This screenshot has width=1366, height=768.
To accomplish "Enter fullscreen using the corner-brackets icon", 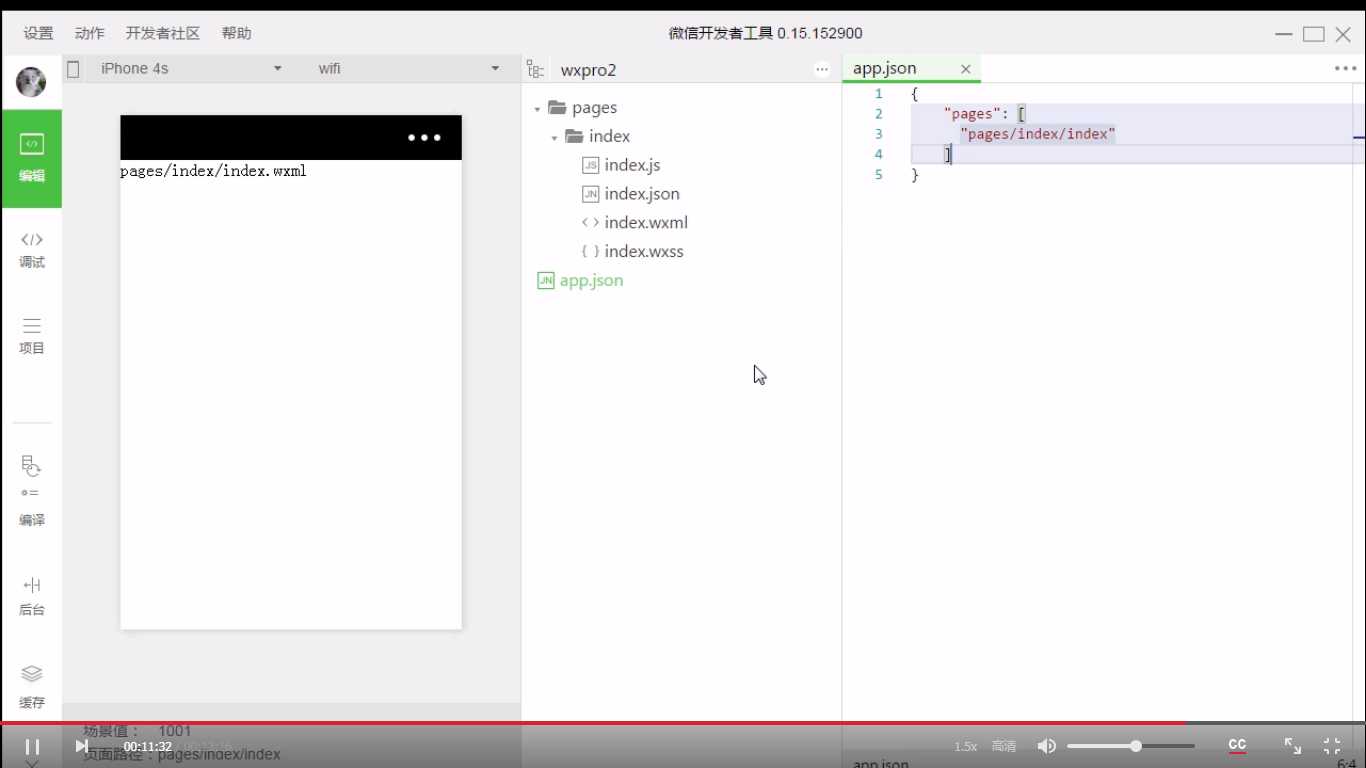I will (1332, 746).
